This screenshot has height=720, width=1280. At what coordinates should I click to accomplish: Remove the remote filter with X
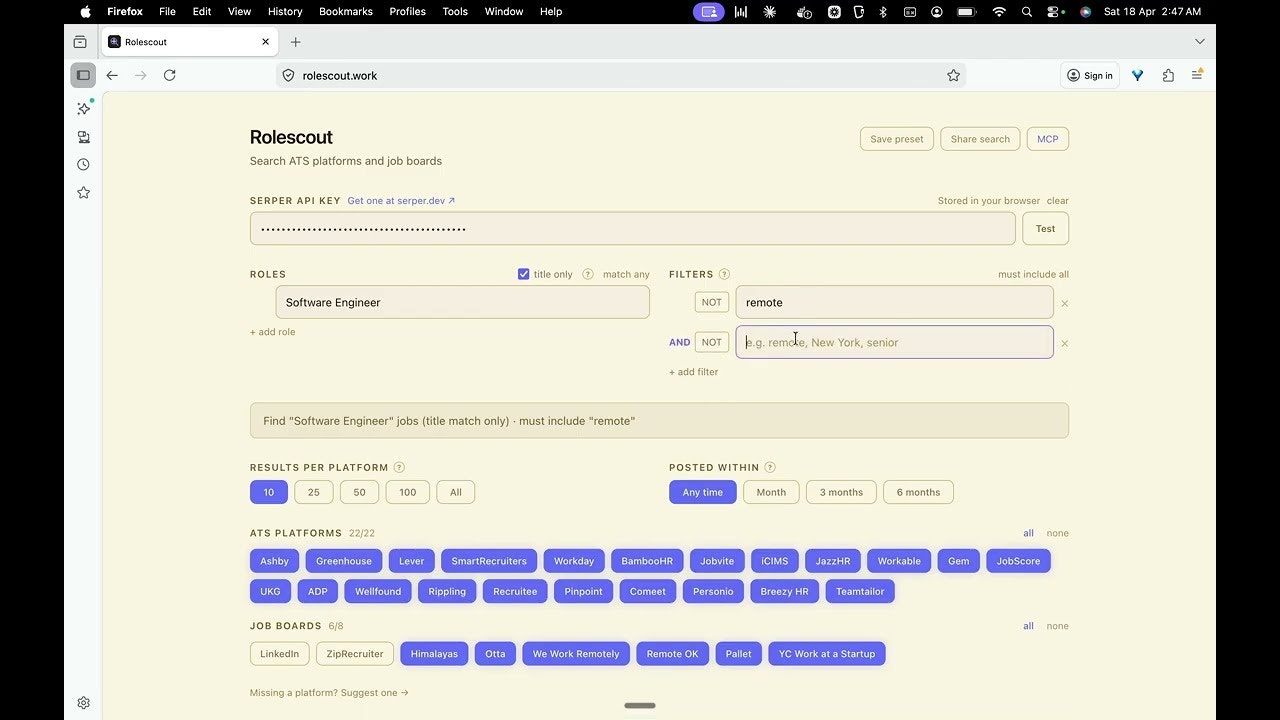1064,303
